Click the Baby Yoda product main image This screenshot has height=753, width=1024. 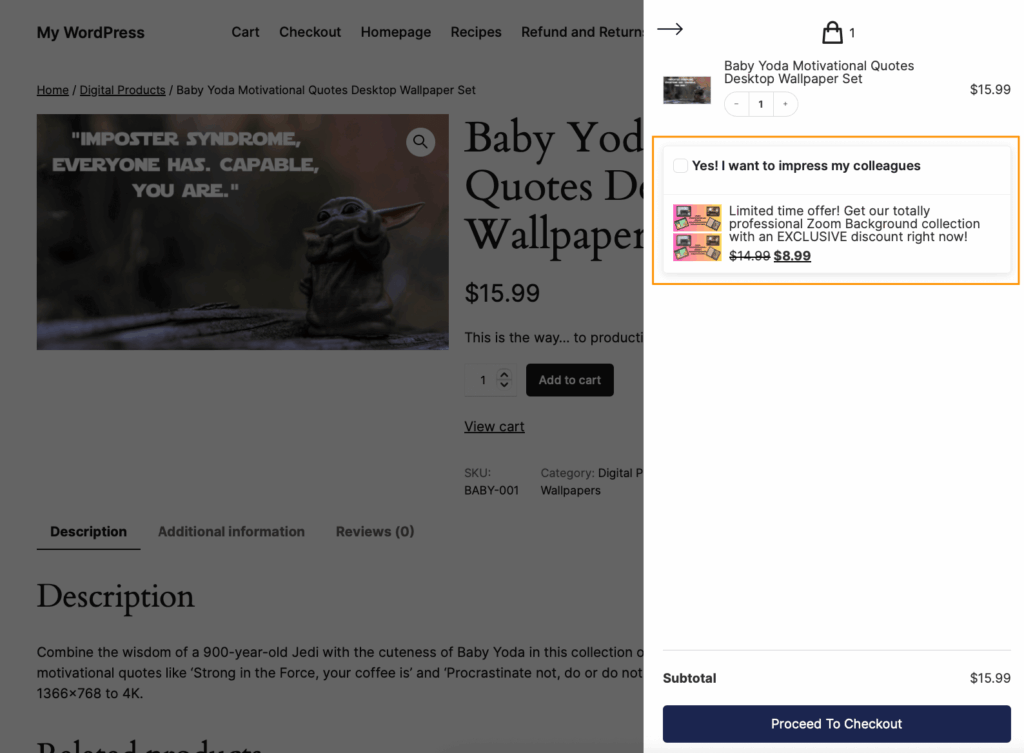(x=242, y=232)
